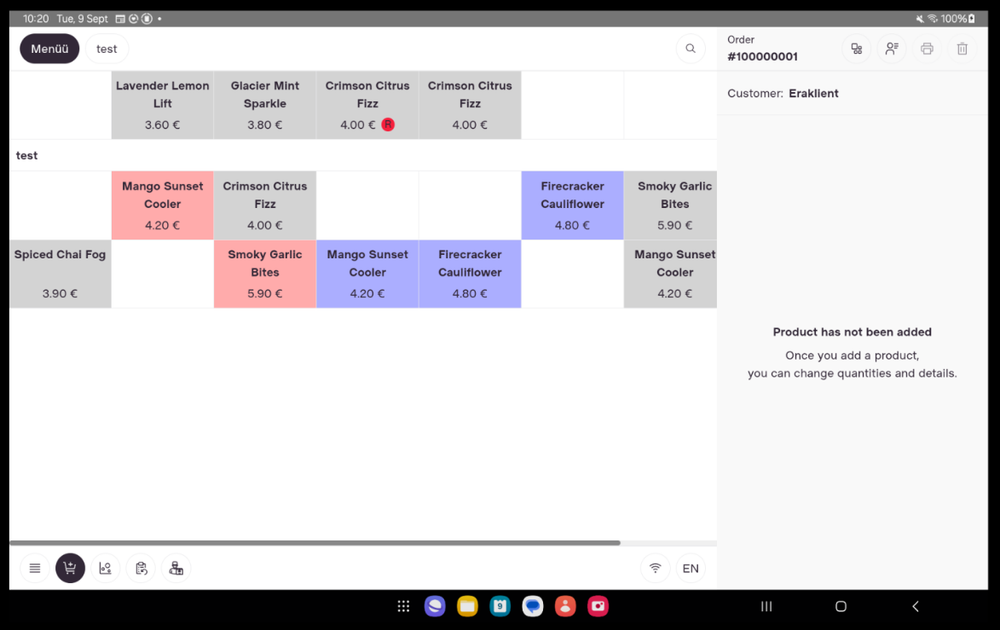Show recent apps via navigation bar
1000x630 pixels.
pos(767,606)
